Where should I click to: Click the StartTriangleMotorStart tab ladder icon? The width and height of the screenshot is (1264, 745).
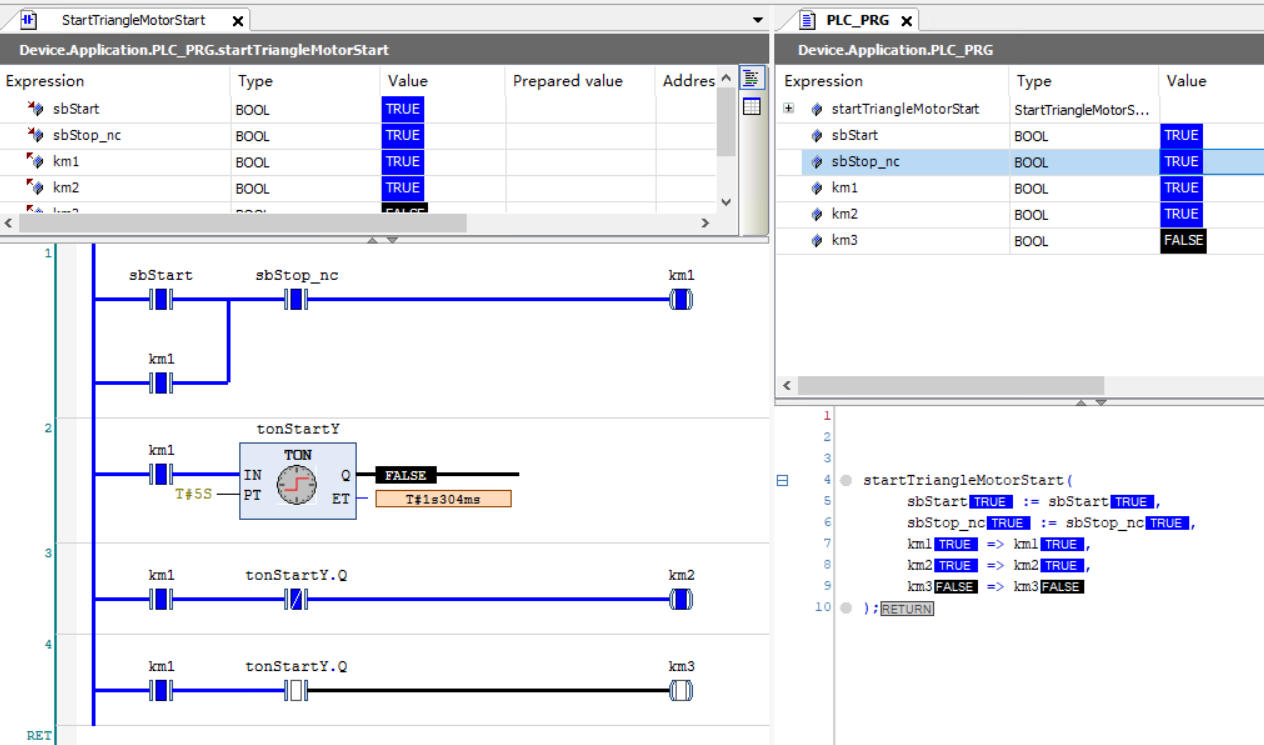pos(29,20)
